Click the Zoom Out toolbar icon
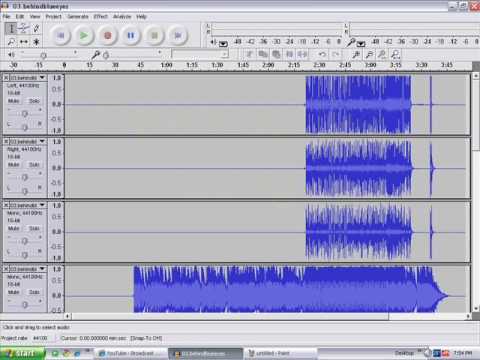480x360 pixels. click(369, 54)
